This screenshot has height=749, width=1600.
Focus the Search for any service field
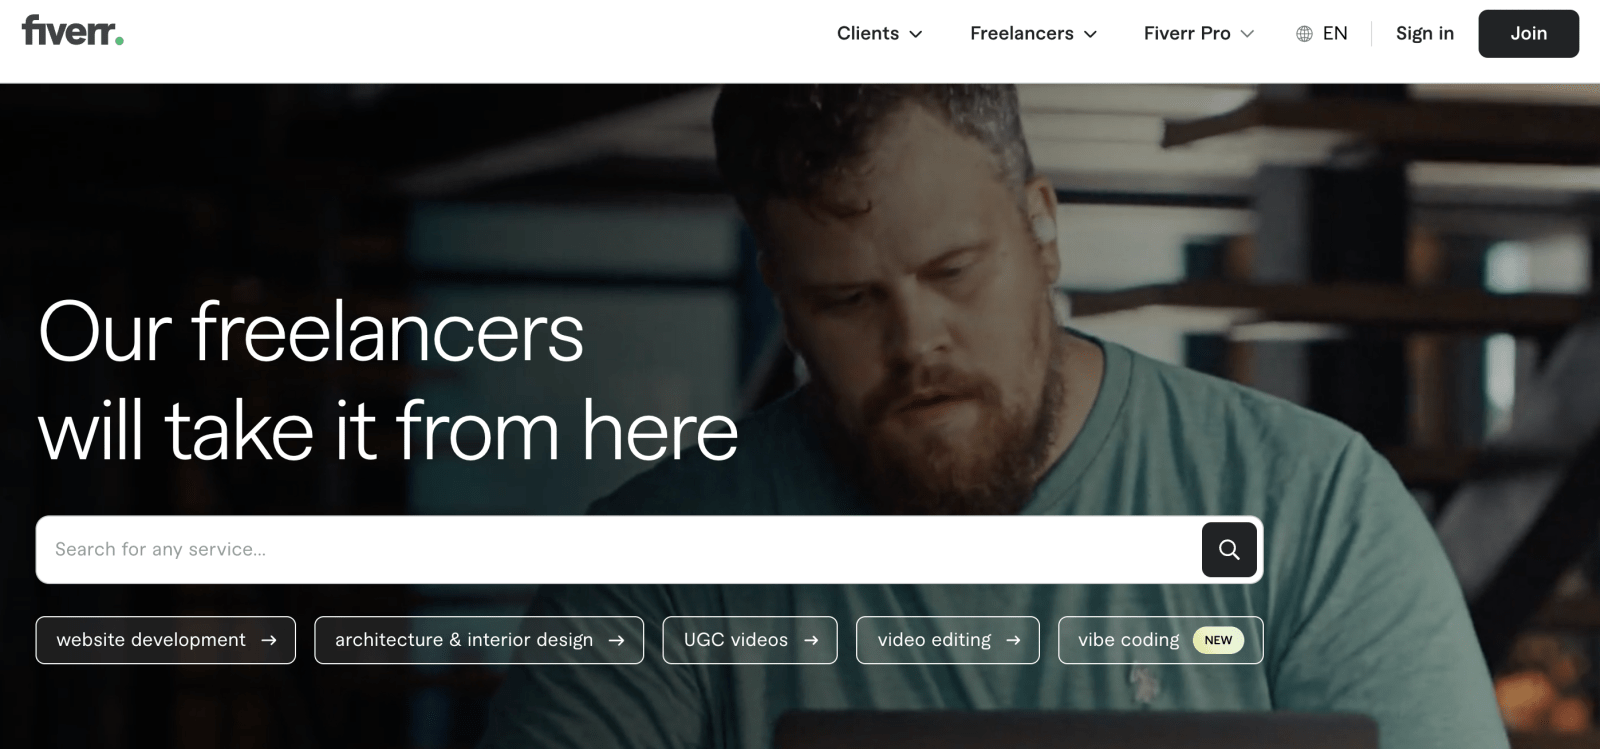click(618, 549)
